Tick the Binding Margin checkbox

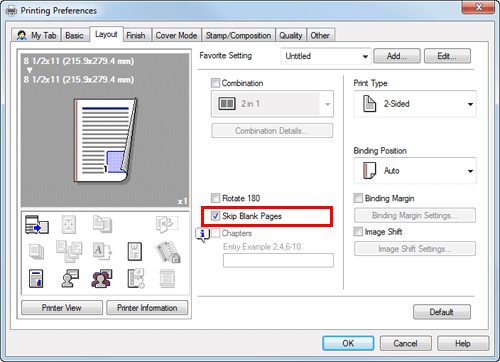pyautogui.click(x=358, y=198)
